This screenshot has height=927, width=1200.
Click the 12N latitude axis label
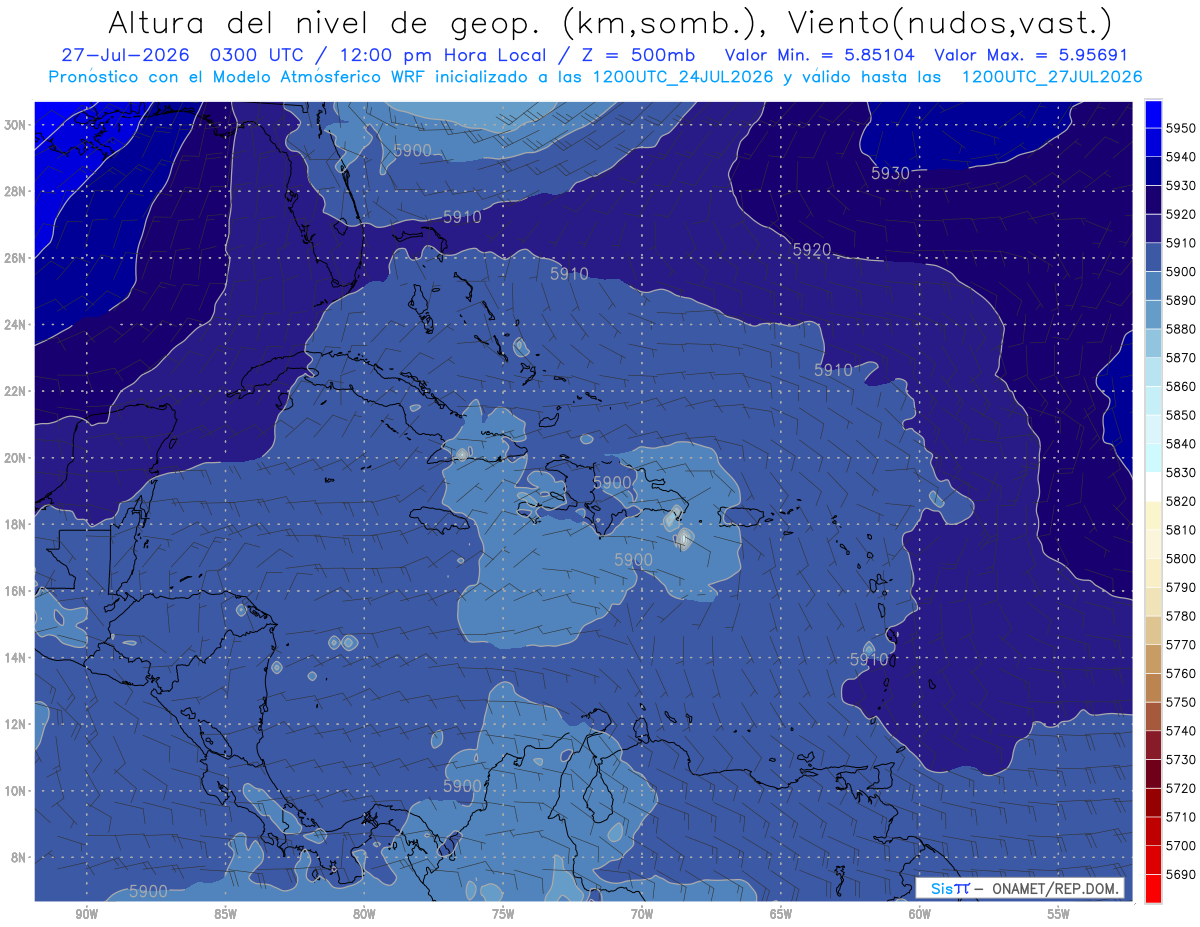pyautogui.click(x=16, y=724)
